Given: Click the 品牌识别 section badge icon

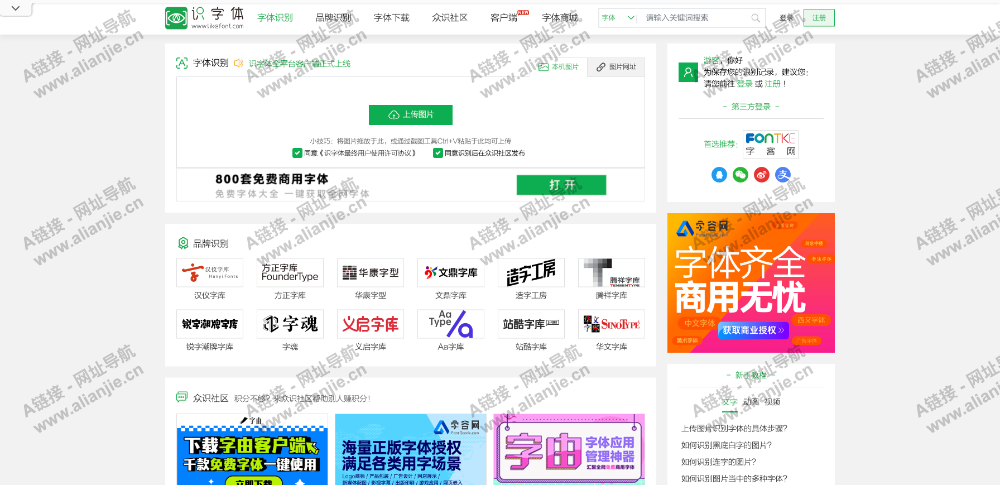Looking at the screenshot, I should [x=182, y=243].
